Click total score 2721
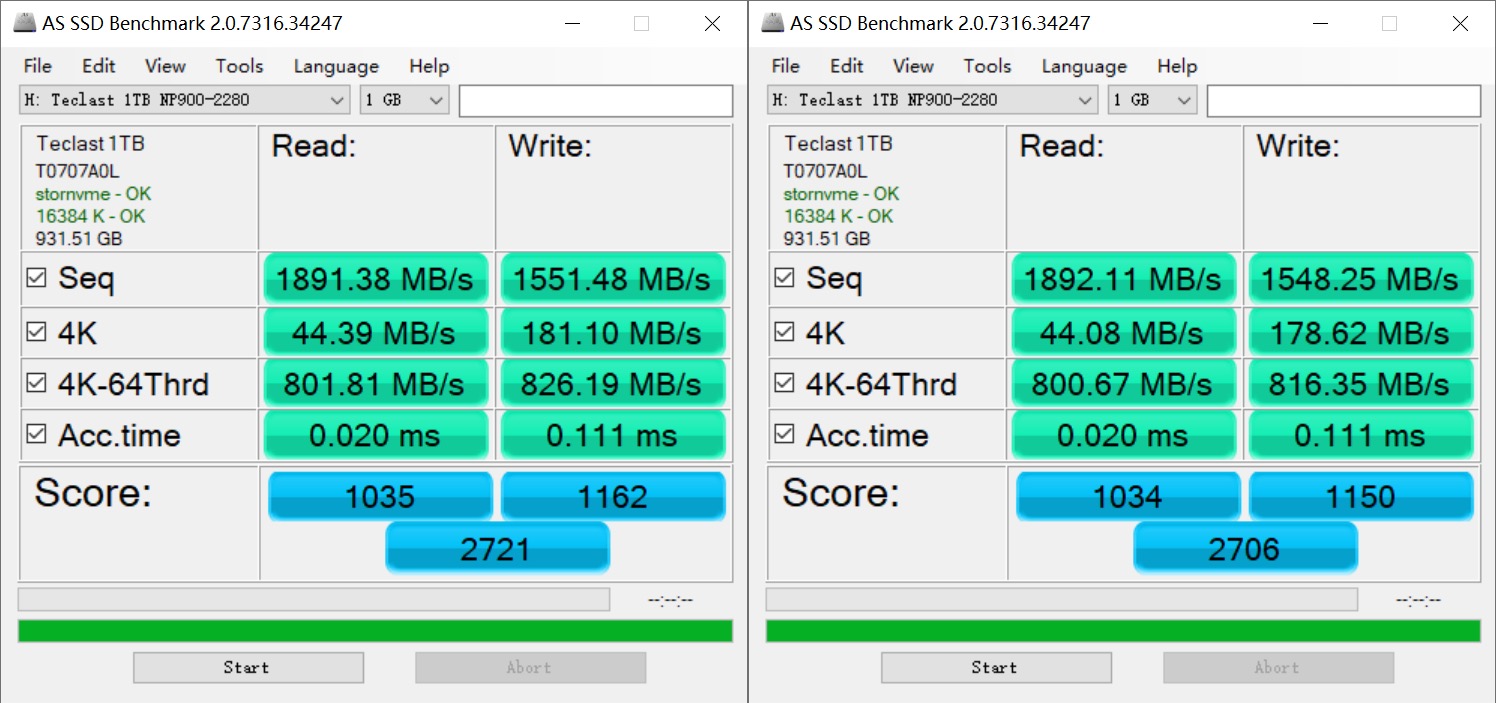The width and height of the screenshot is (1496, 703). click(x=497, y=548)
